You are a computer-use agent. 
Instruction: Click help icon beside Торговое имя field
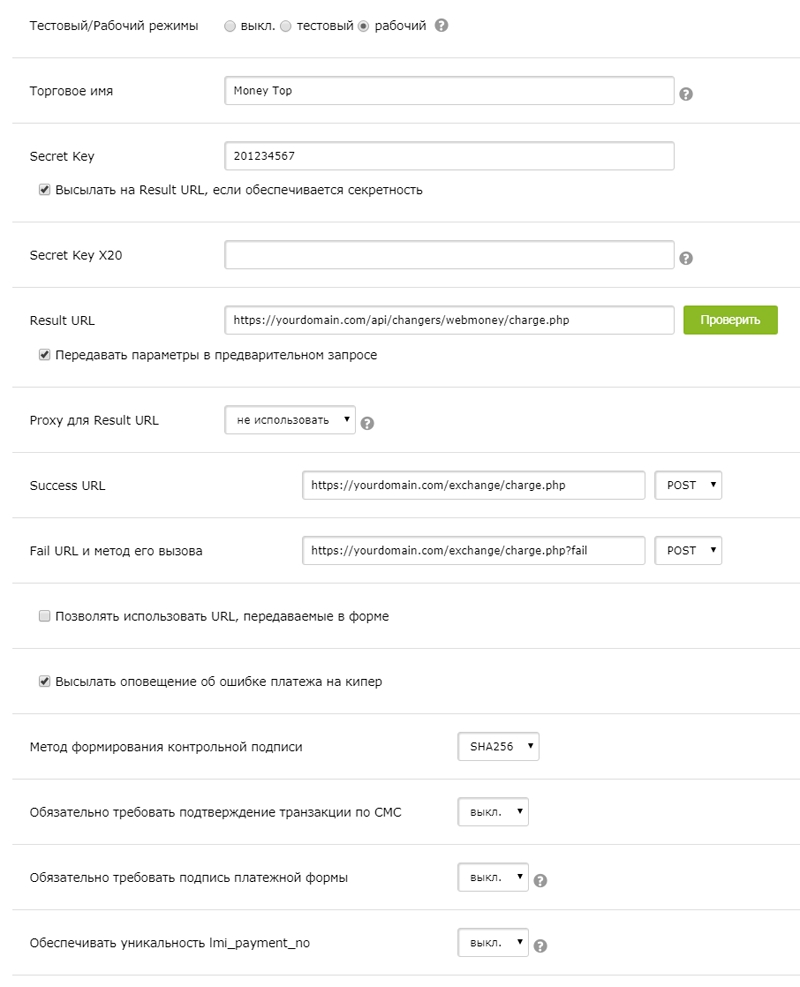pos(686,94)
